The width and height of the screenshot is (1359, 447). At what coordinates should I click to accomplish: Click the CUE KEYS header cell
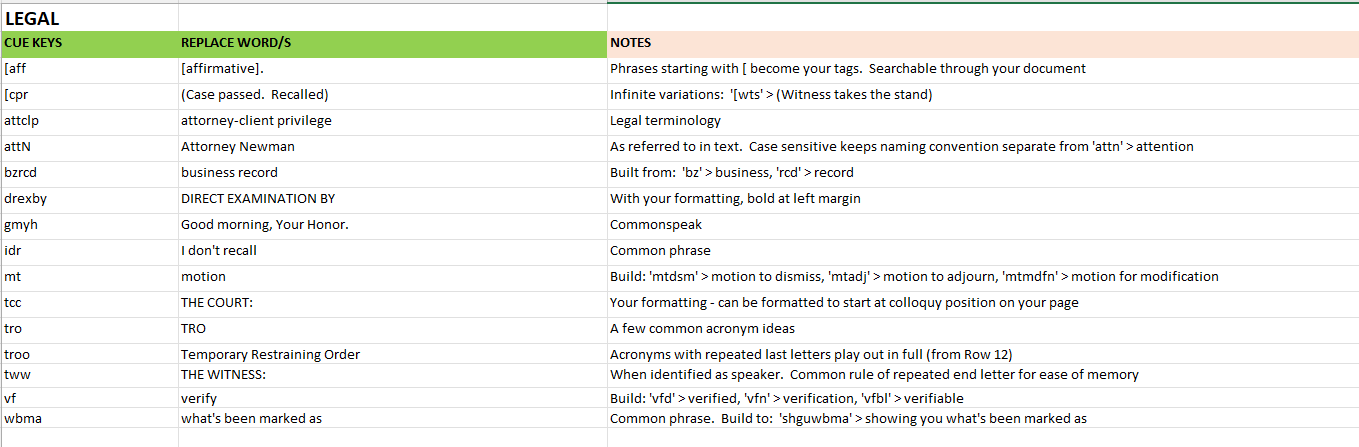tap(89, 44)
